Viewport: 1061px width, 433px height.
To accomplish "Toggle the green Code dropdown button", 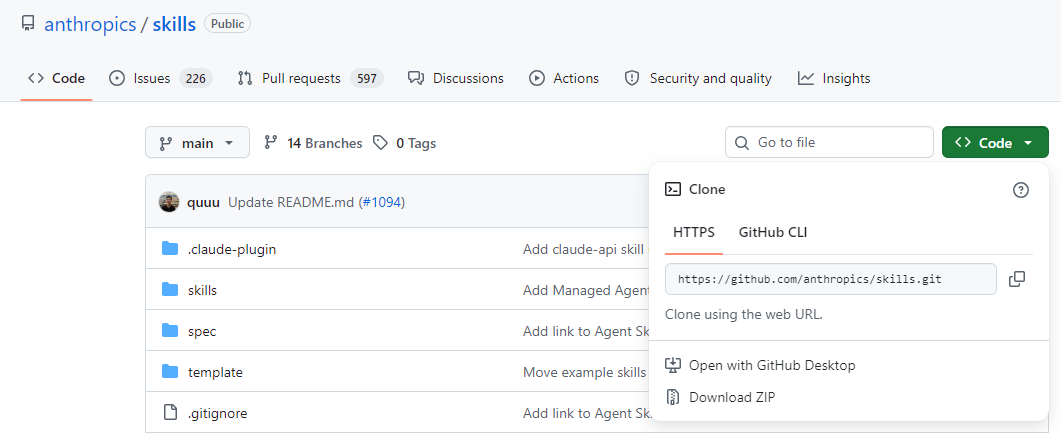I will coord(995,143).
